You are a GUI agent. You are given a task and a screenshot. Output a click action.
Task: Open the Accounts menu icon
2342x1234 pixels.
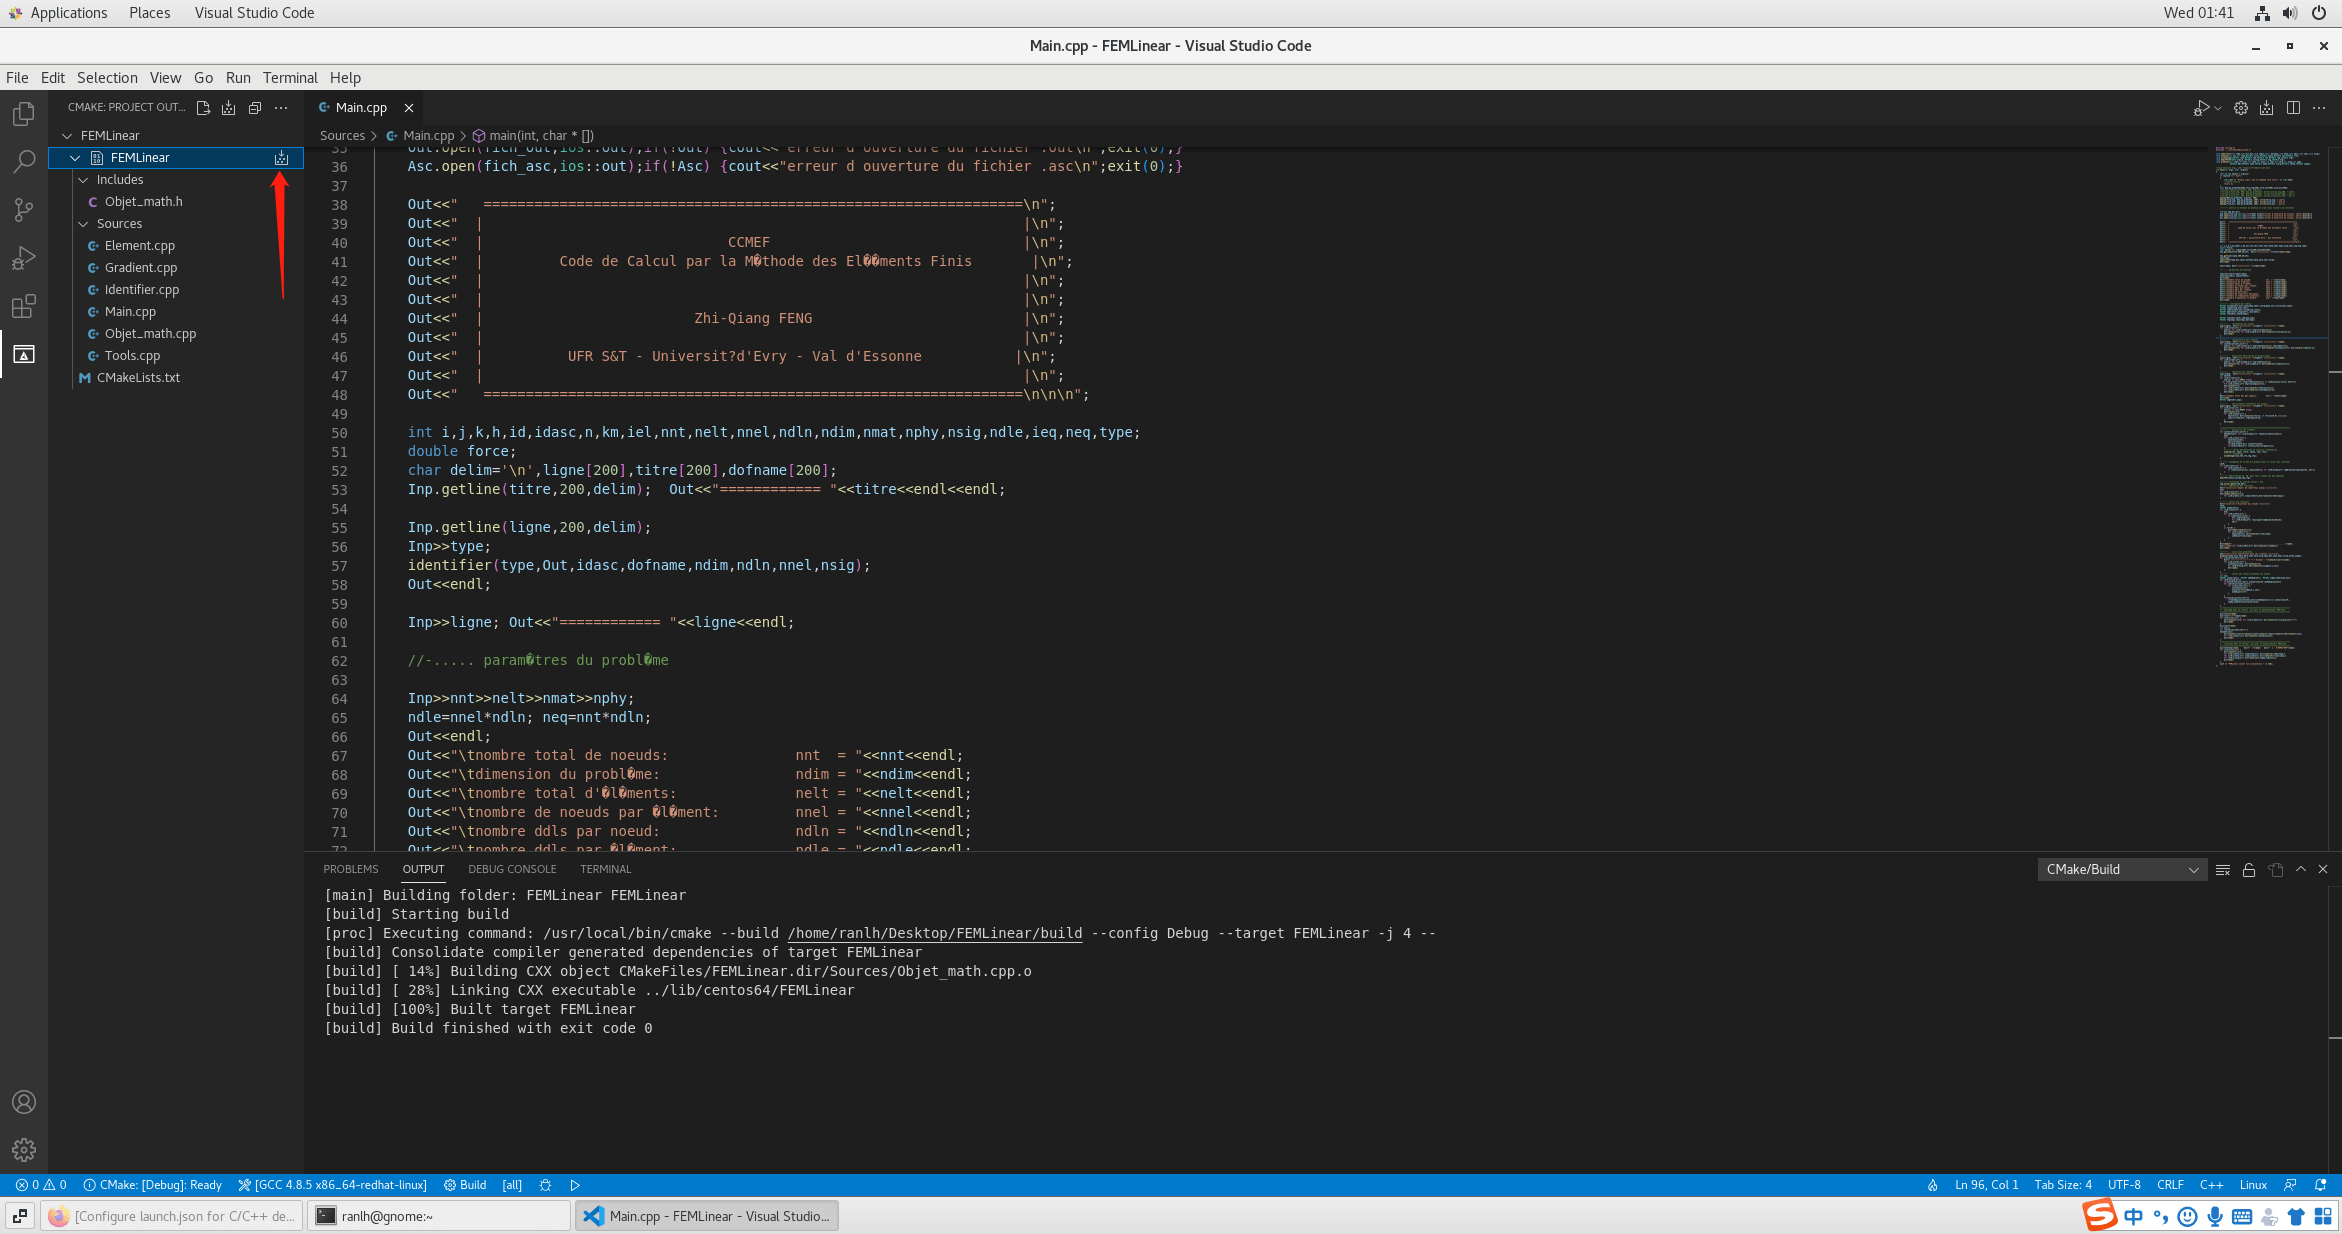tap(24, 1102)
